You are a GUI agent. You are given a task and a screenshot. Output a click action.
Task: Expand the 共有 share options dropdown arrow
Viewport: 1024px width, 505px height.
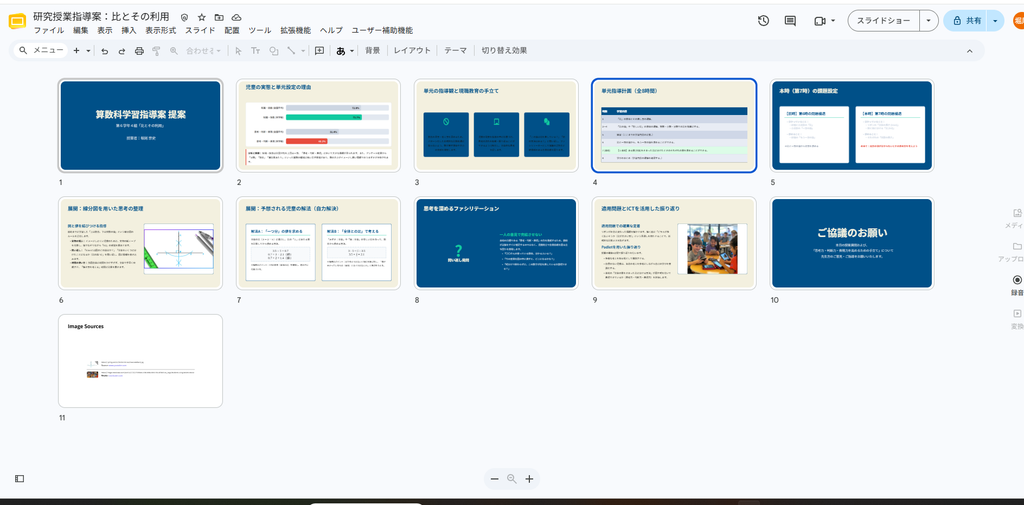(995, 21)
